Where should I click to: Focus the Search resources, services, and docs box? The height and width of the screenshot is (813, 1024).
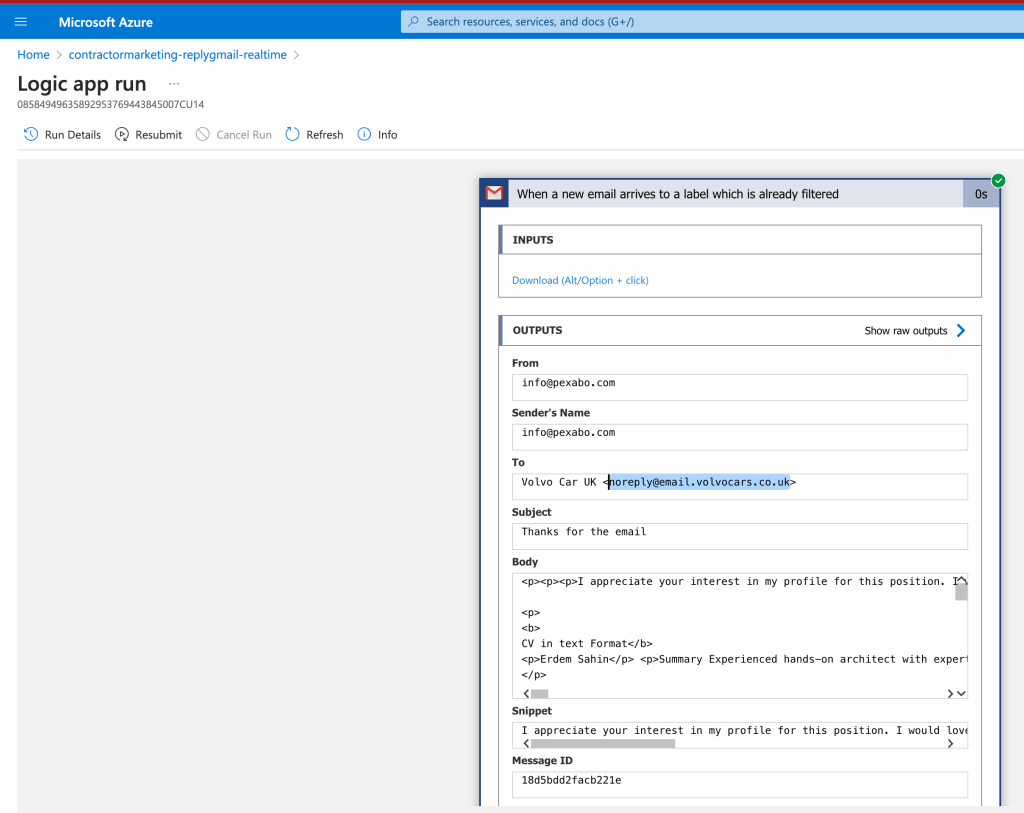pyautogui.click(x=712, y=22)
